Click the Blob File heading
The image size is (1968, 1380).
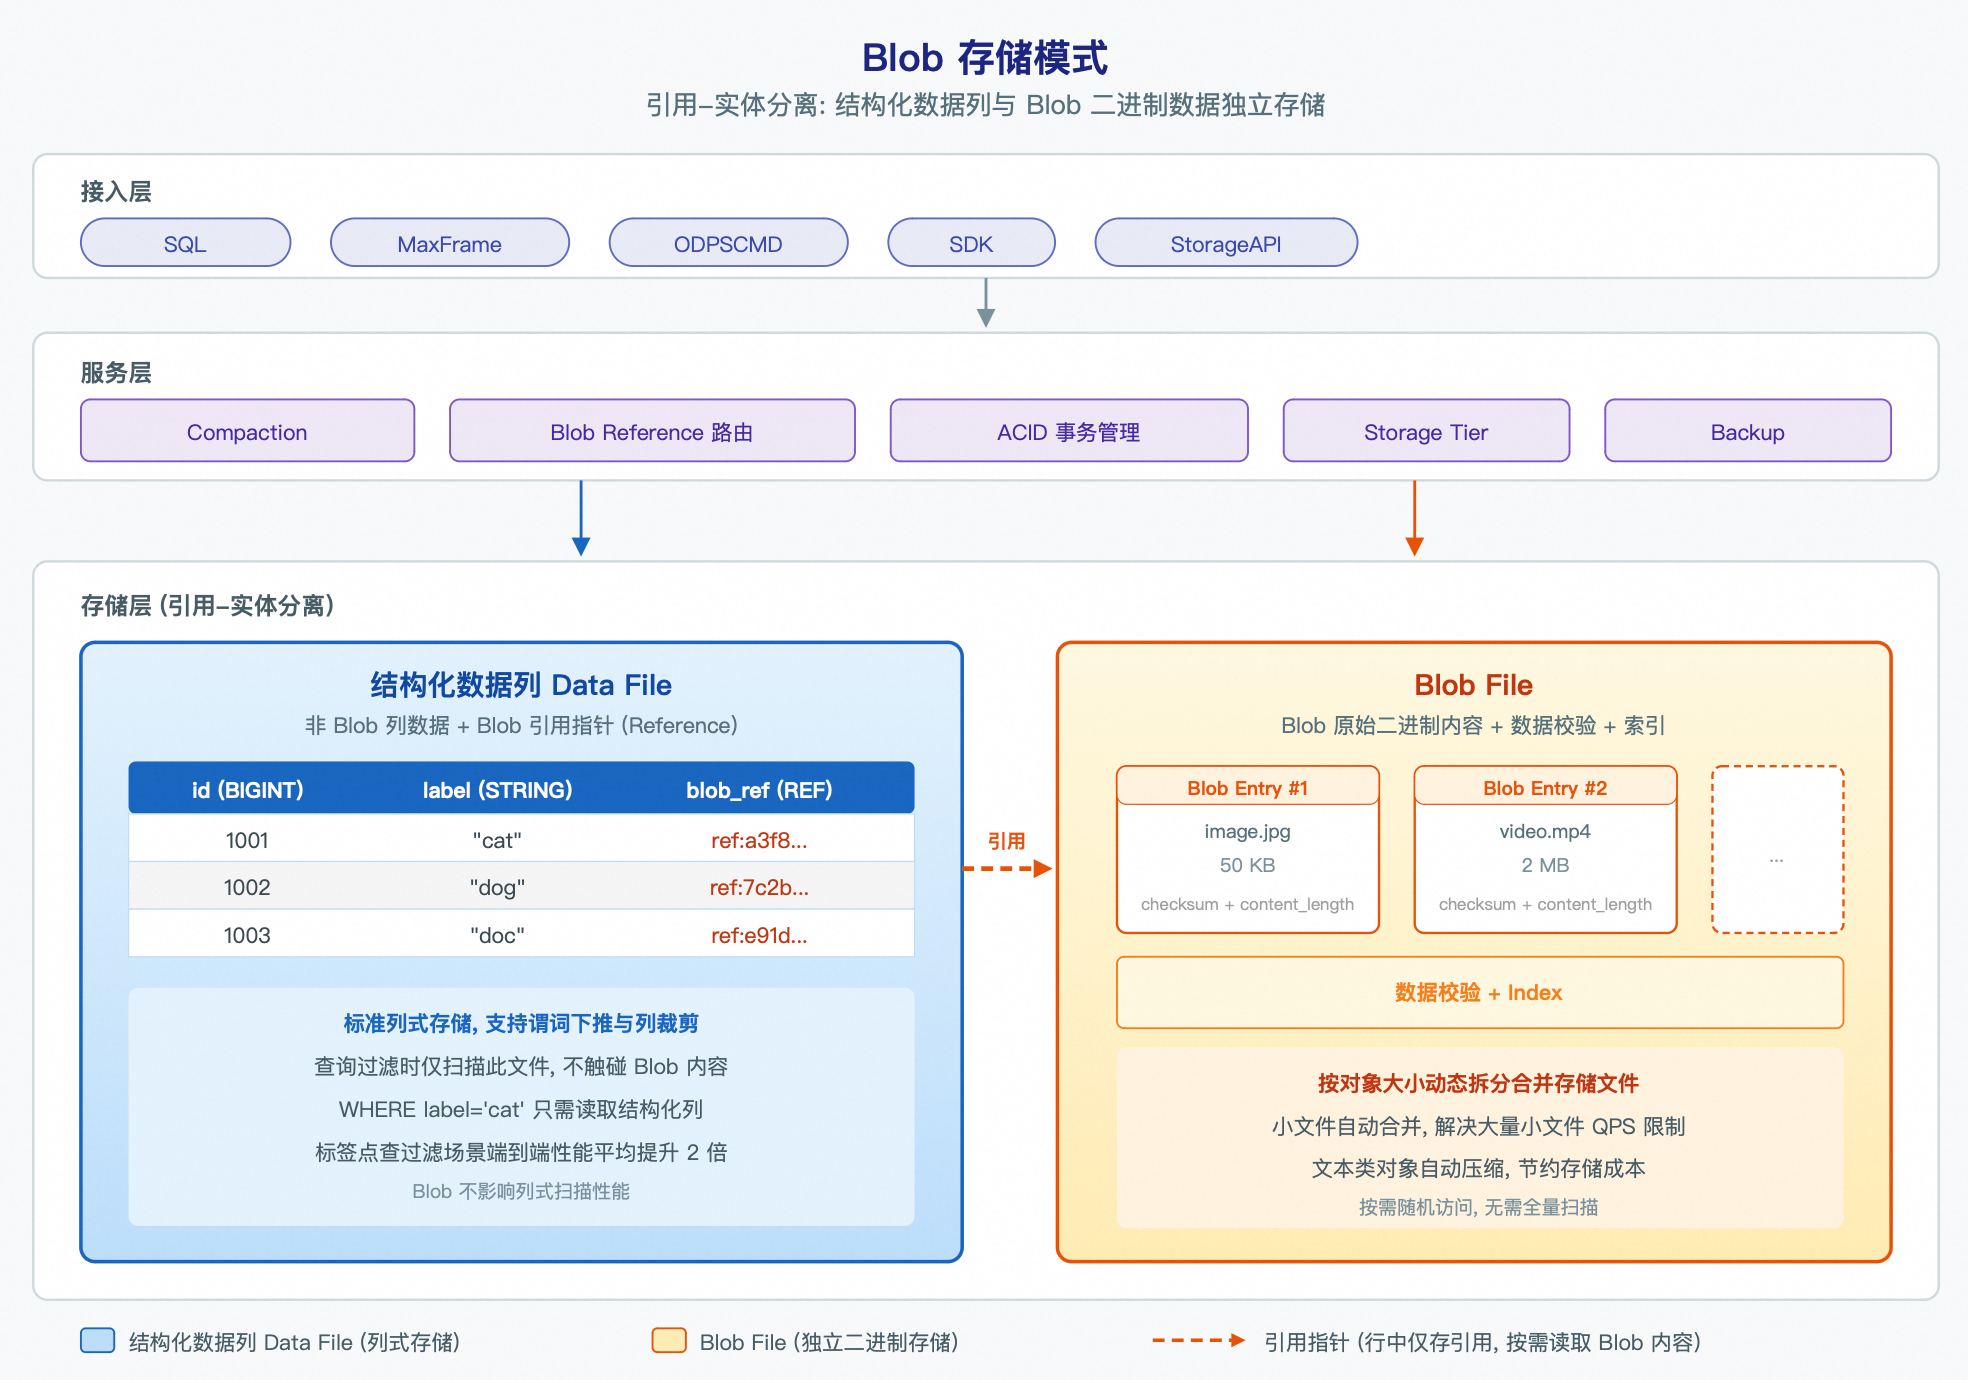[x=1473, y=684]
